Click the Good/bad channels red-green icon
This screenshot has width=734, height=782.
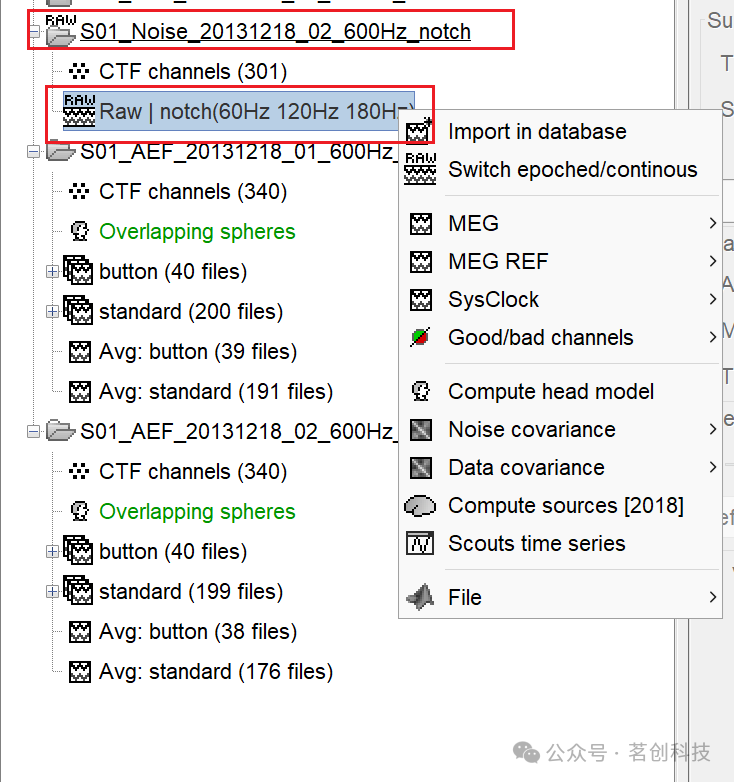(x=420, y=337)
